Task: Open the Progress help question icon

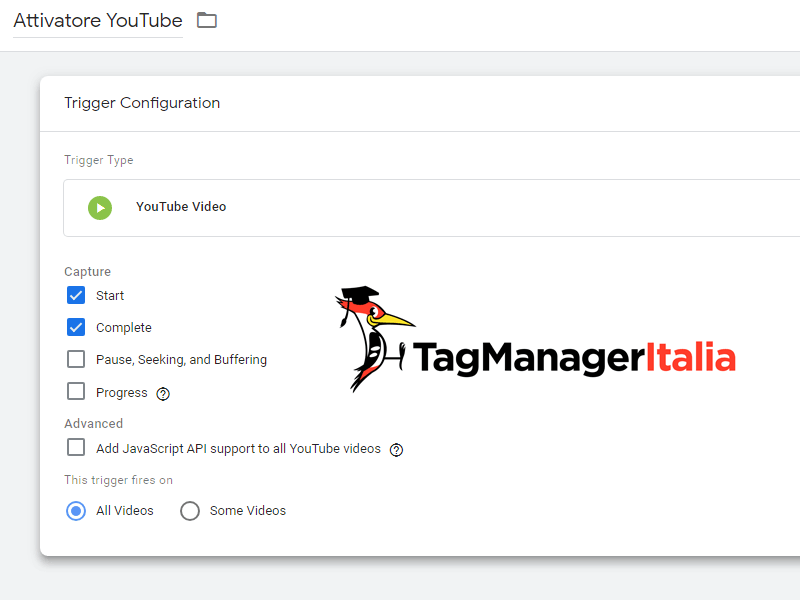Action: [163, 394]
